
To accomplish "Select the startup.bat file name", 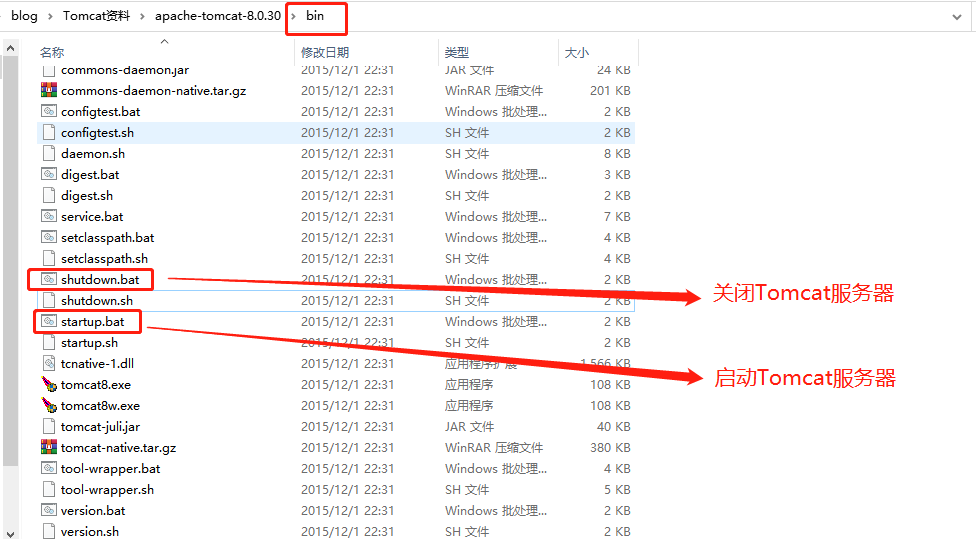I will click(x=93, y=321).
